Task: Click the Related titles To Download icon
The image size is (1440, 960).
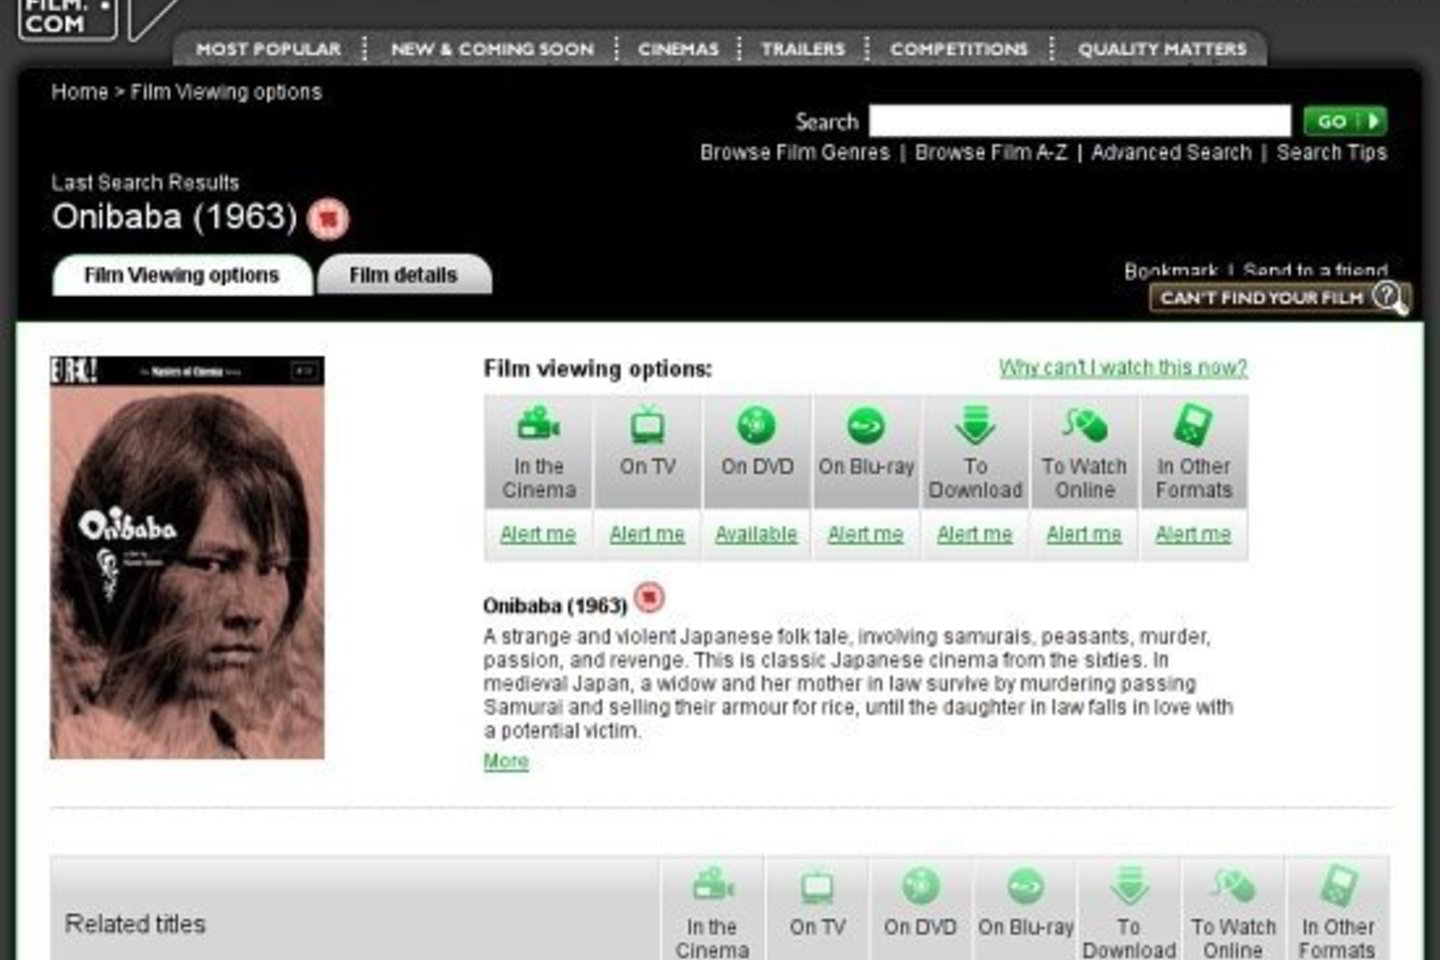Action: click(1129, 886)
